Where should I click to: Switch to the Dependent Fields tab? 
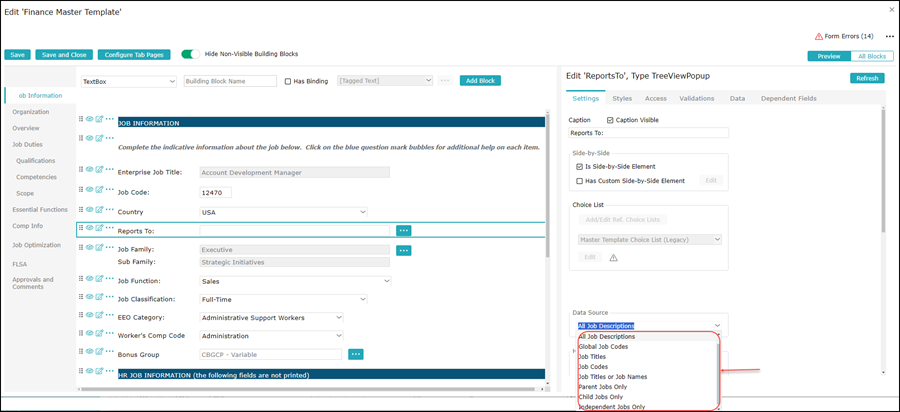click(789, 99)
